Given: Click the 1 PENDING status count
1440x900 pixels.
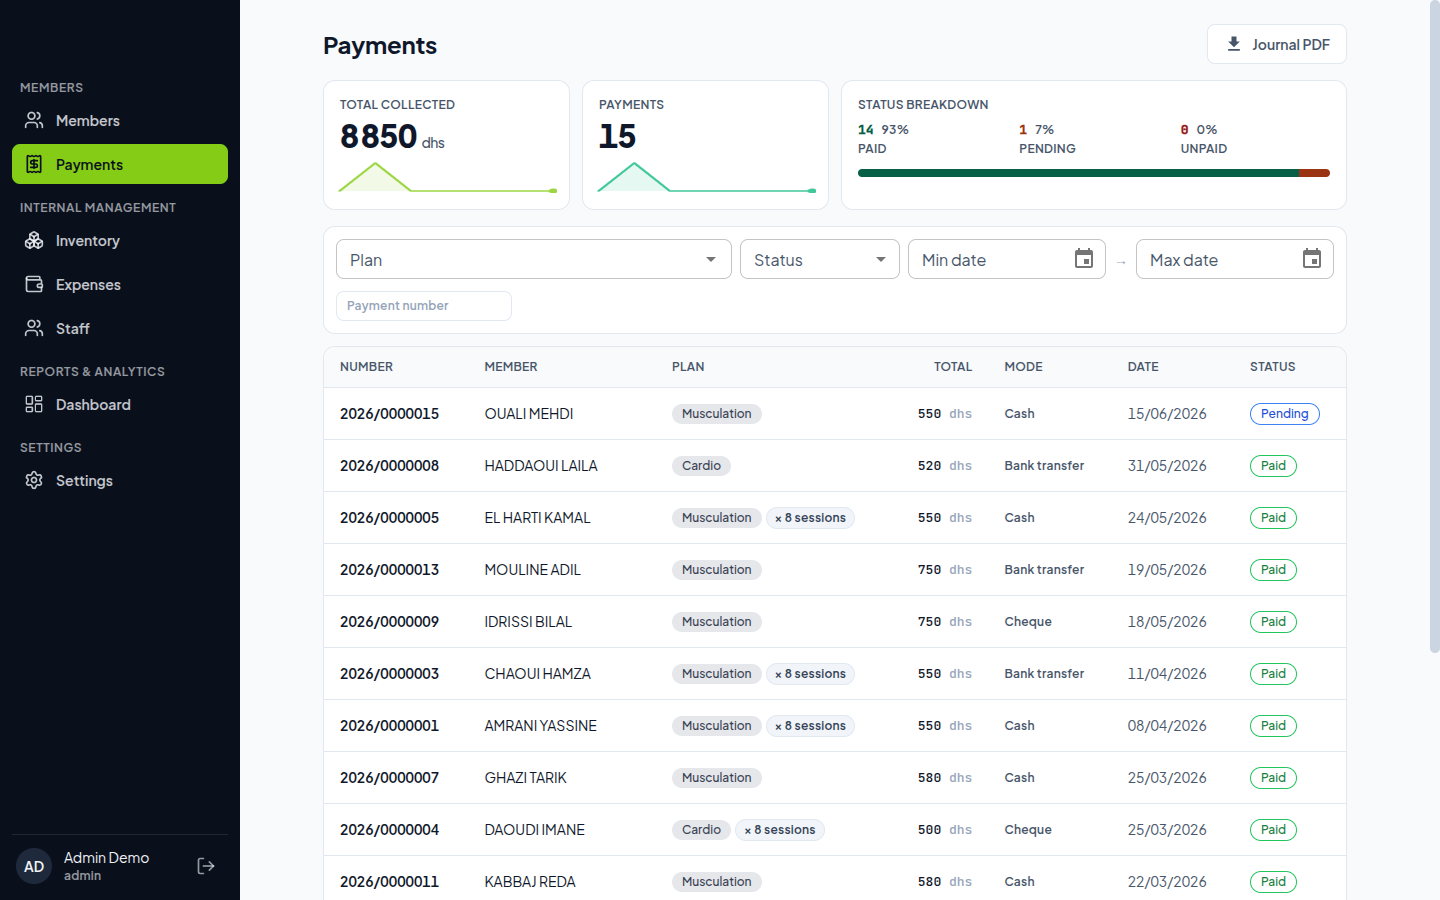Looking at the screenshot, I should (1047, 139).
